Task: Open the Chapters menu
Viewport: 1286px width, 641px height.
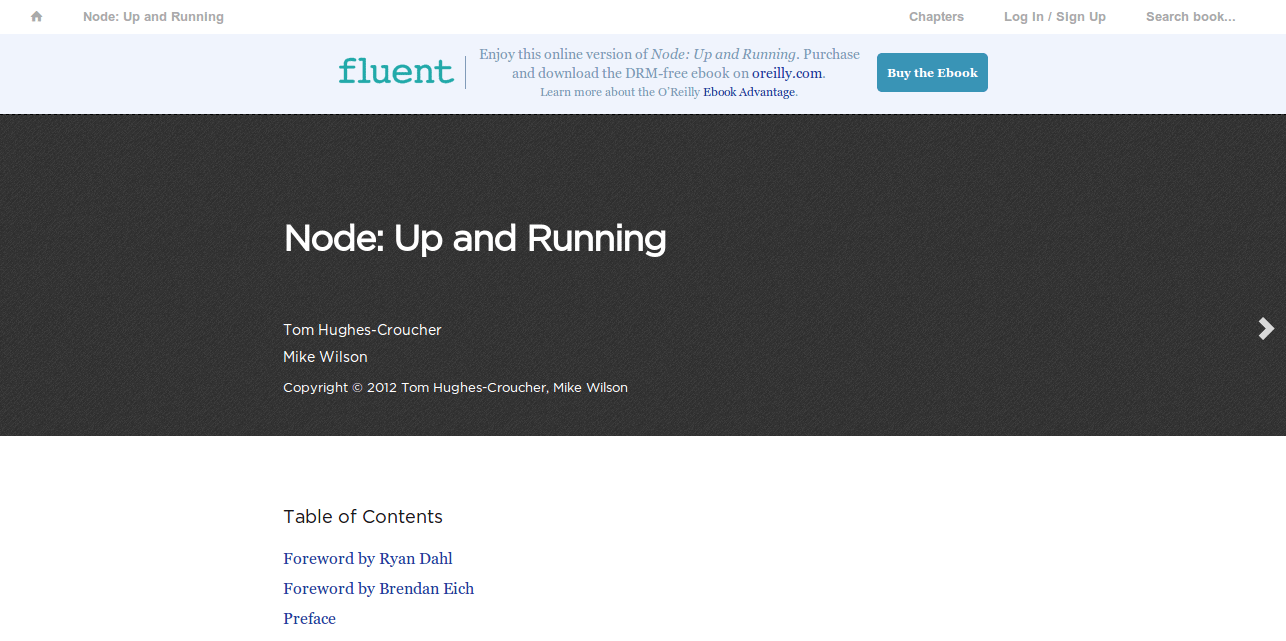Action: tap(936, 17)
